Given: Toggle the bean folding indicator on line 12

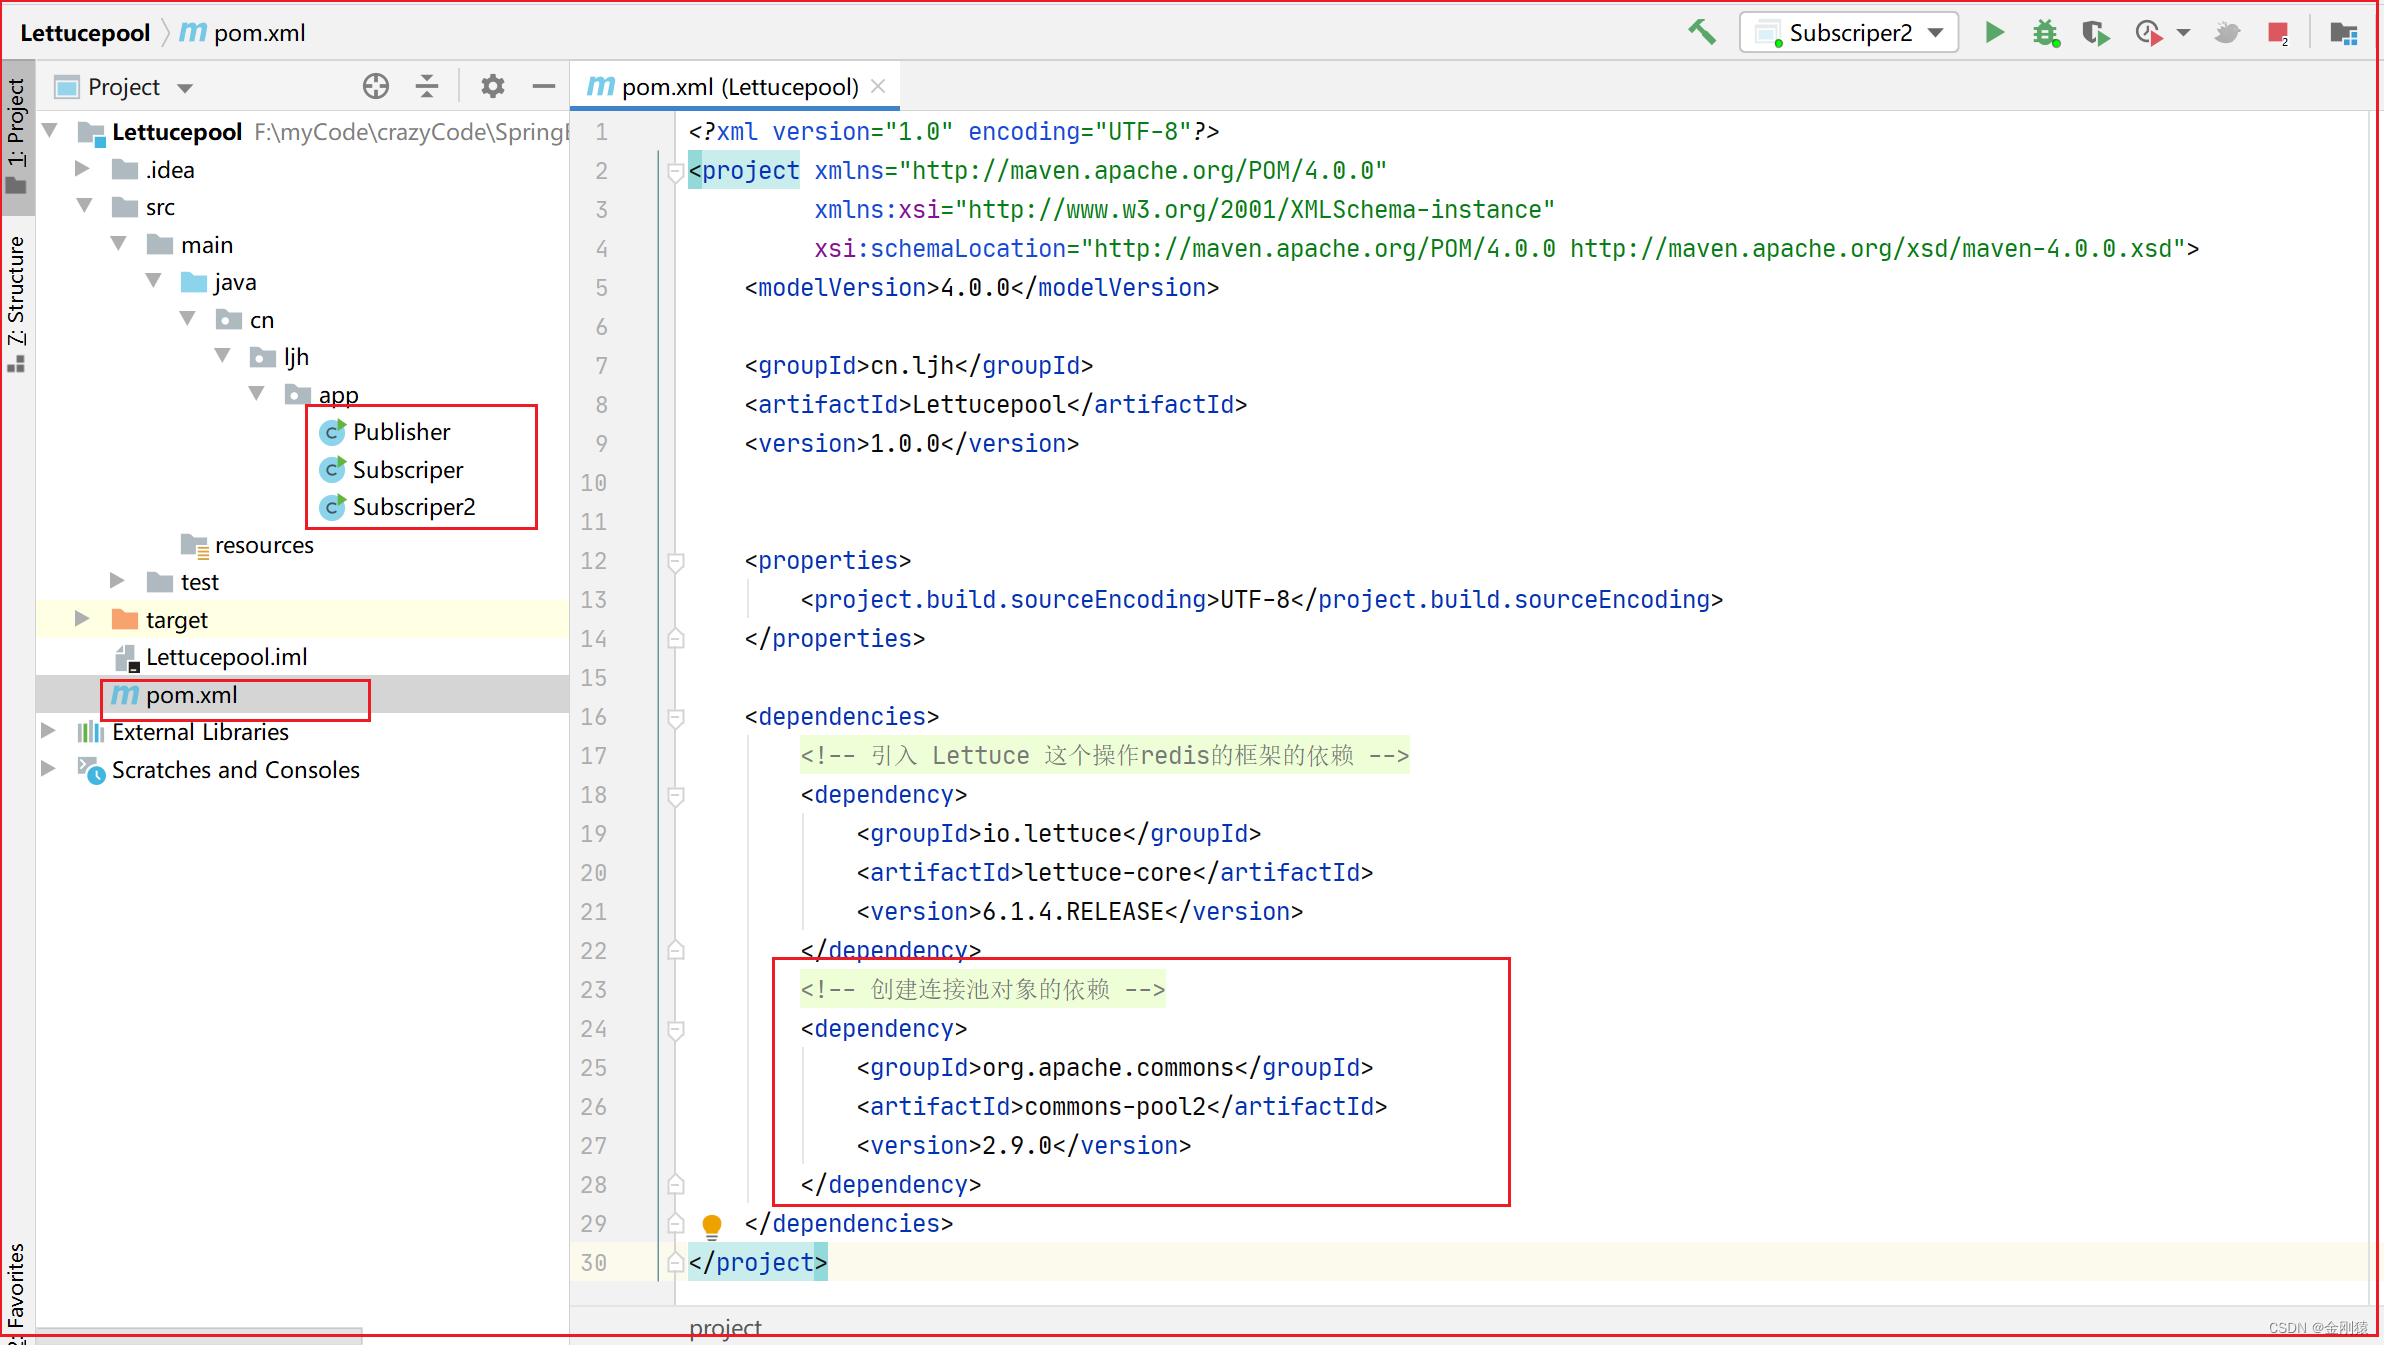Looking at the screenshot, I should [676, 560].
